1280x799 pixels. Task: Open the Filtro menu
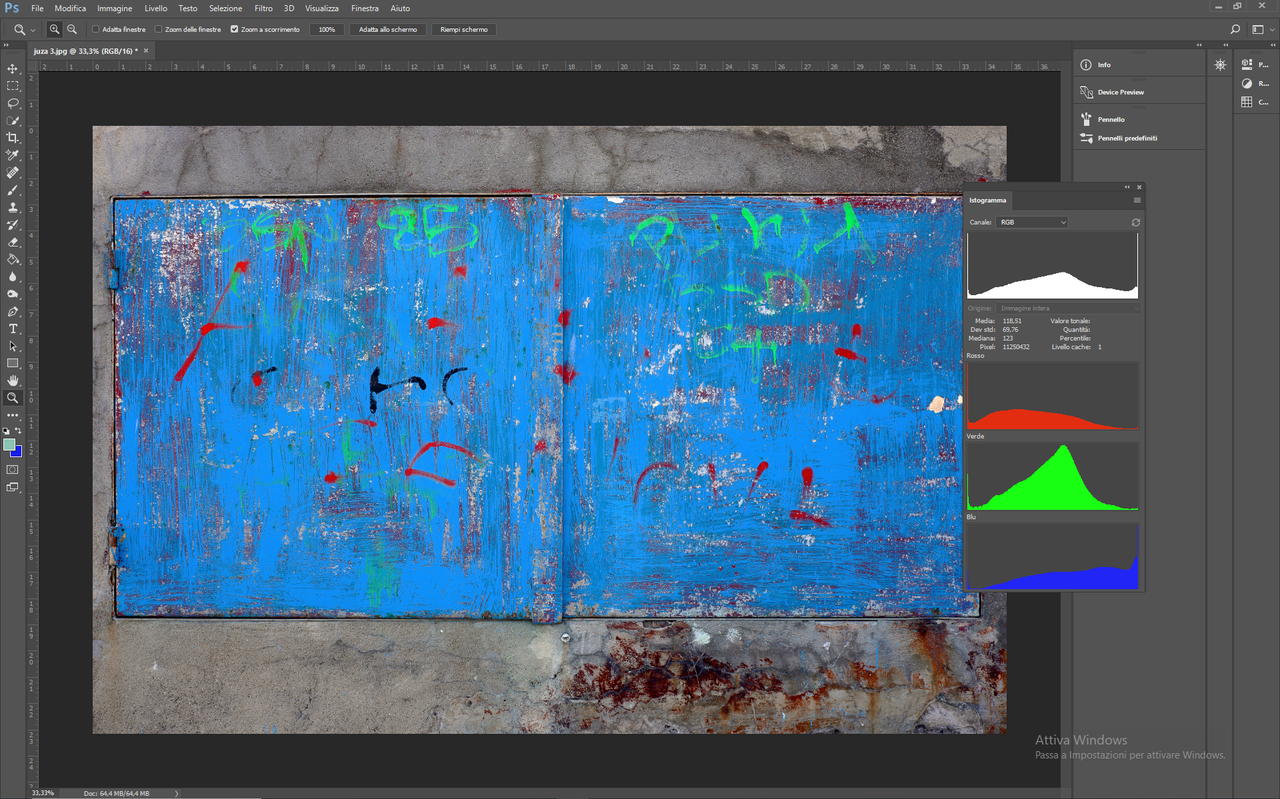(x=263, y=8)
